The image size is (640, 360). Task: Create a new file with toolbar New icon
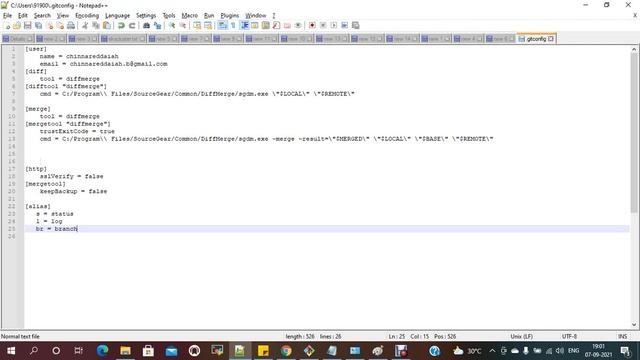point(7,25)
